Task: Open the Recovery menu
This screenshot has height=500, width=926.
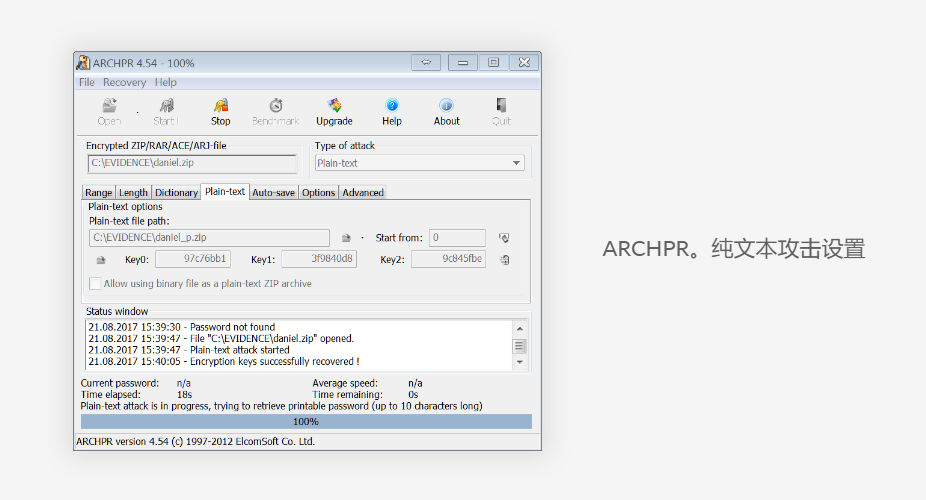Action: click(x=124, y=83)
